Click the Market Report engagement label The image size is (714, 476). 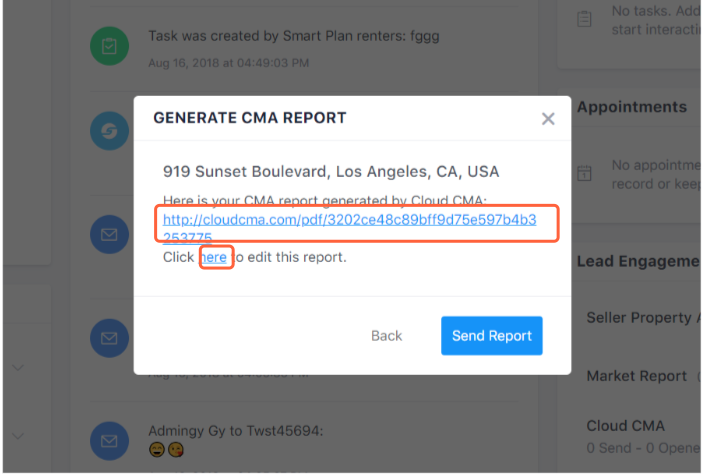pos(636,376)
